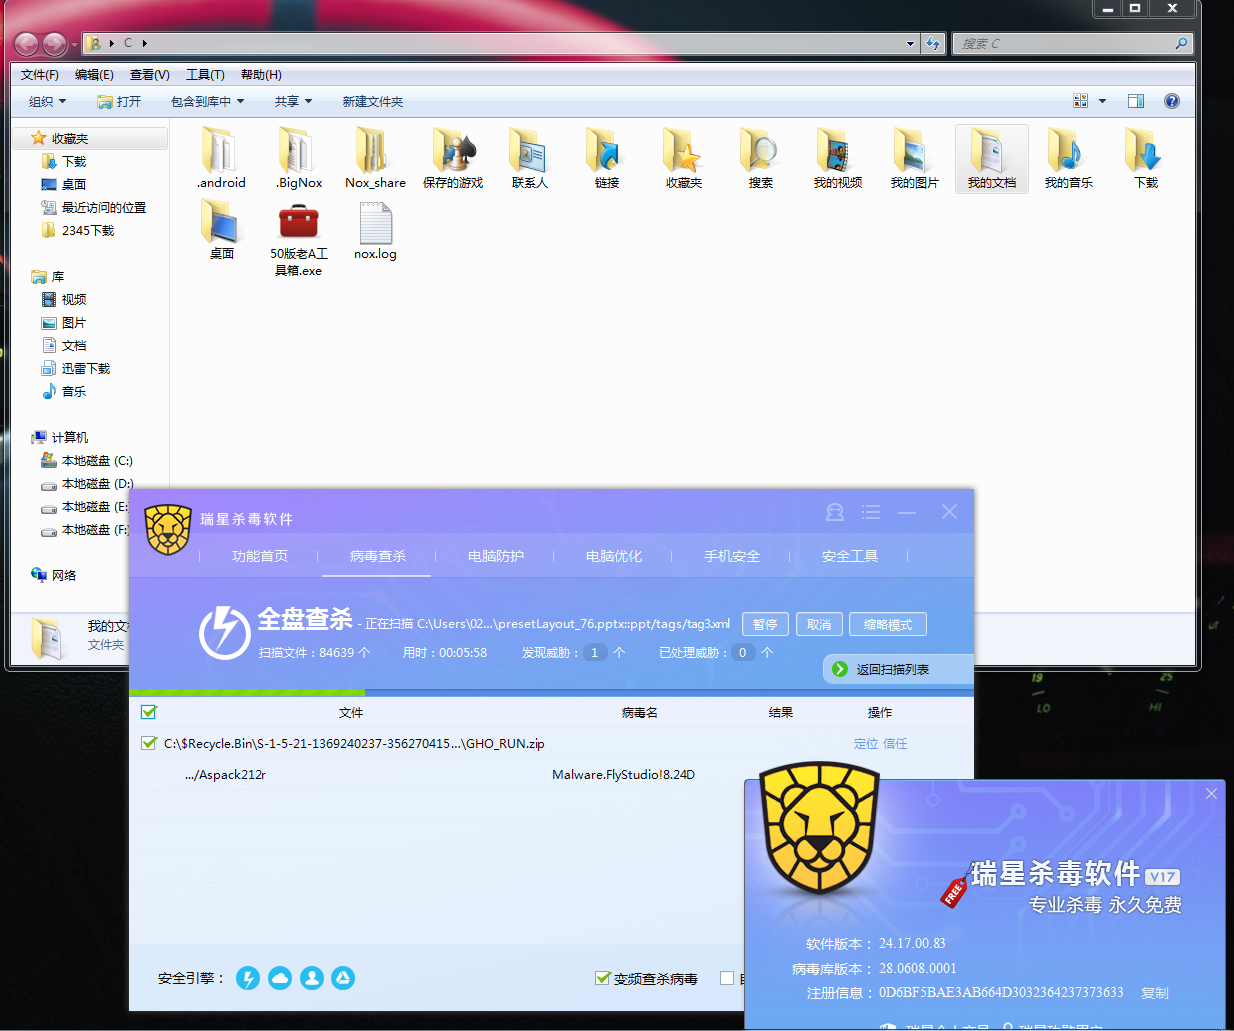Screen dimensions: 1234x1031
Task: Switch to the 功能首页 tab
Action: (x=260, y=556)
